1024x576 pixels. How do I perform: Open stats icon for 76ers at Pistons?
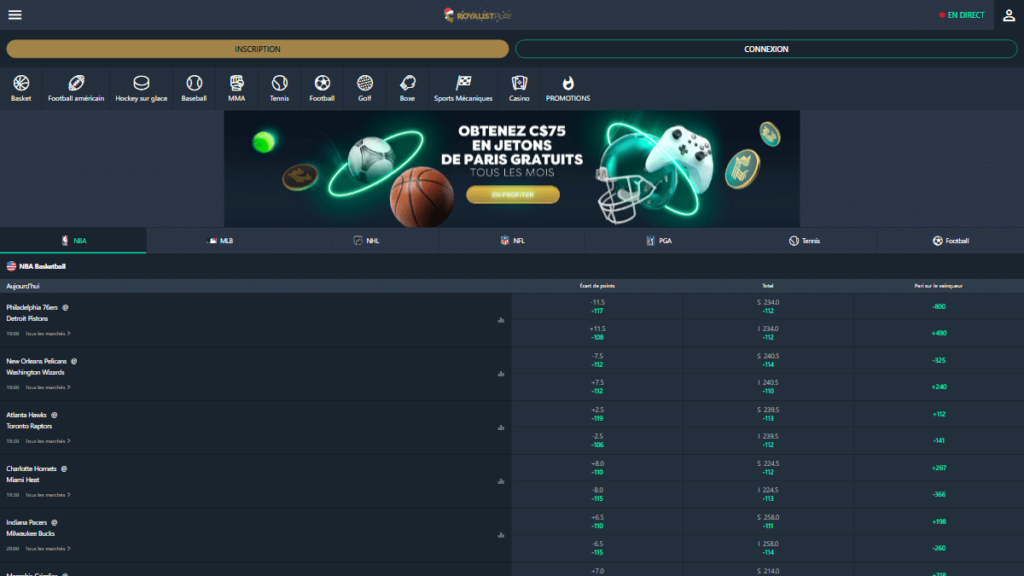[x=501, y=320]
